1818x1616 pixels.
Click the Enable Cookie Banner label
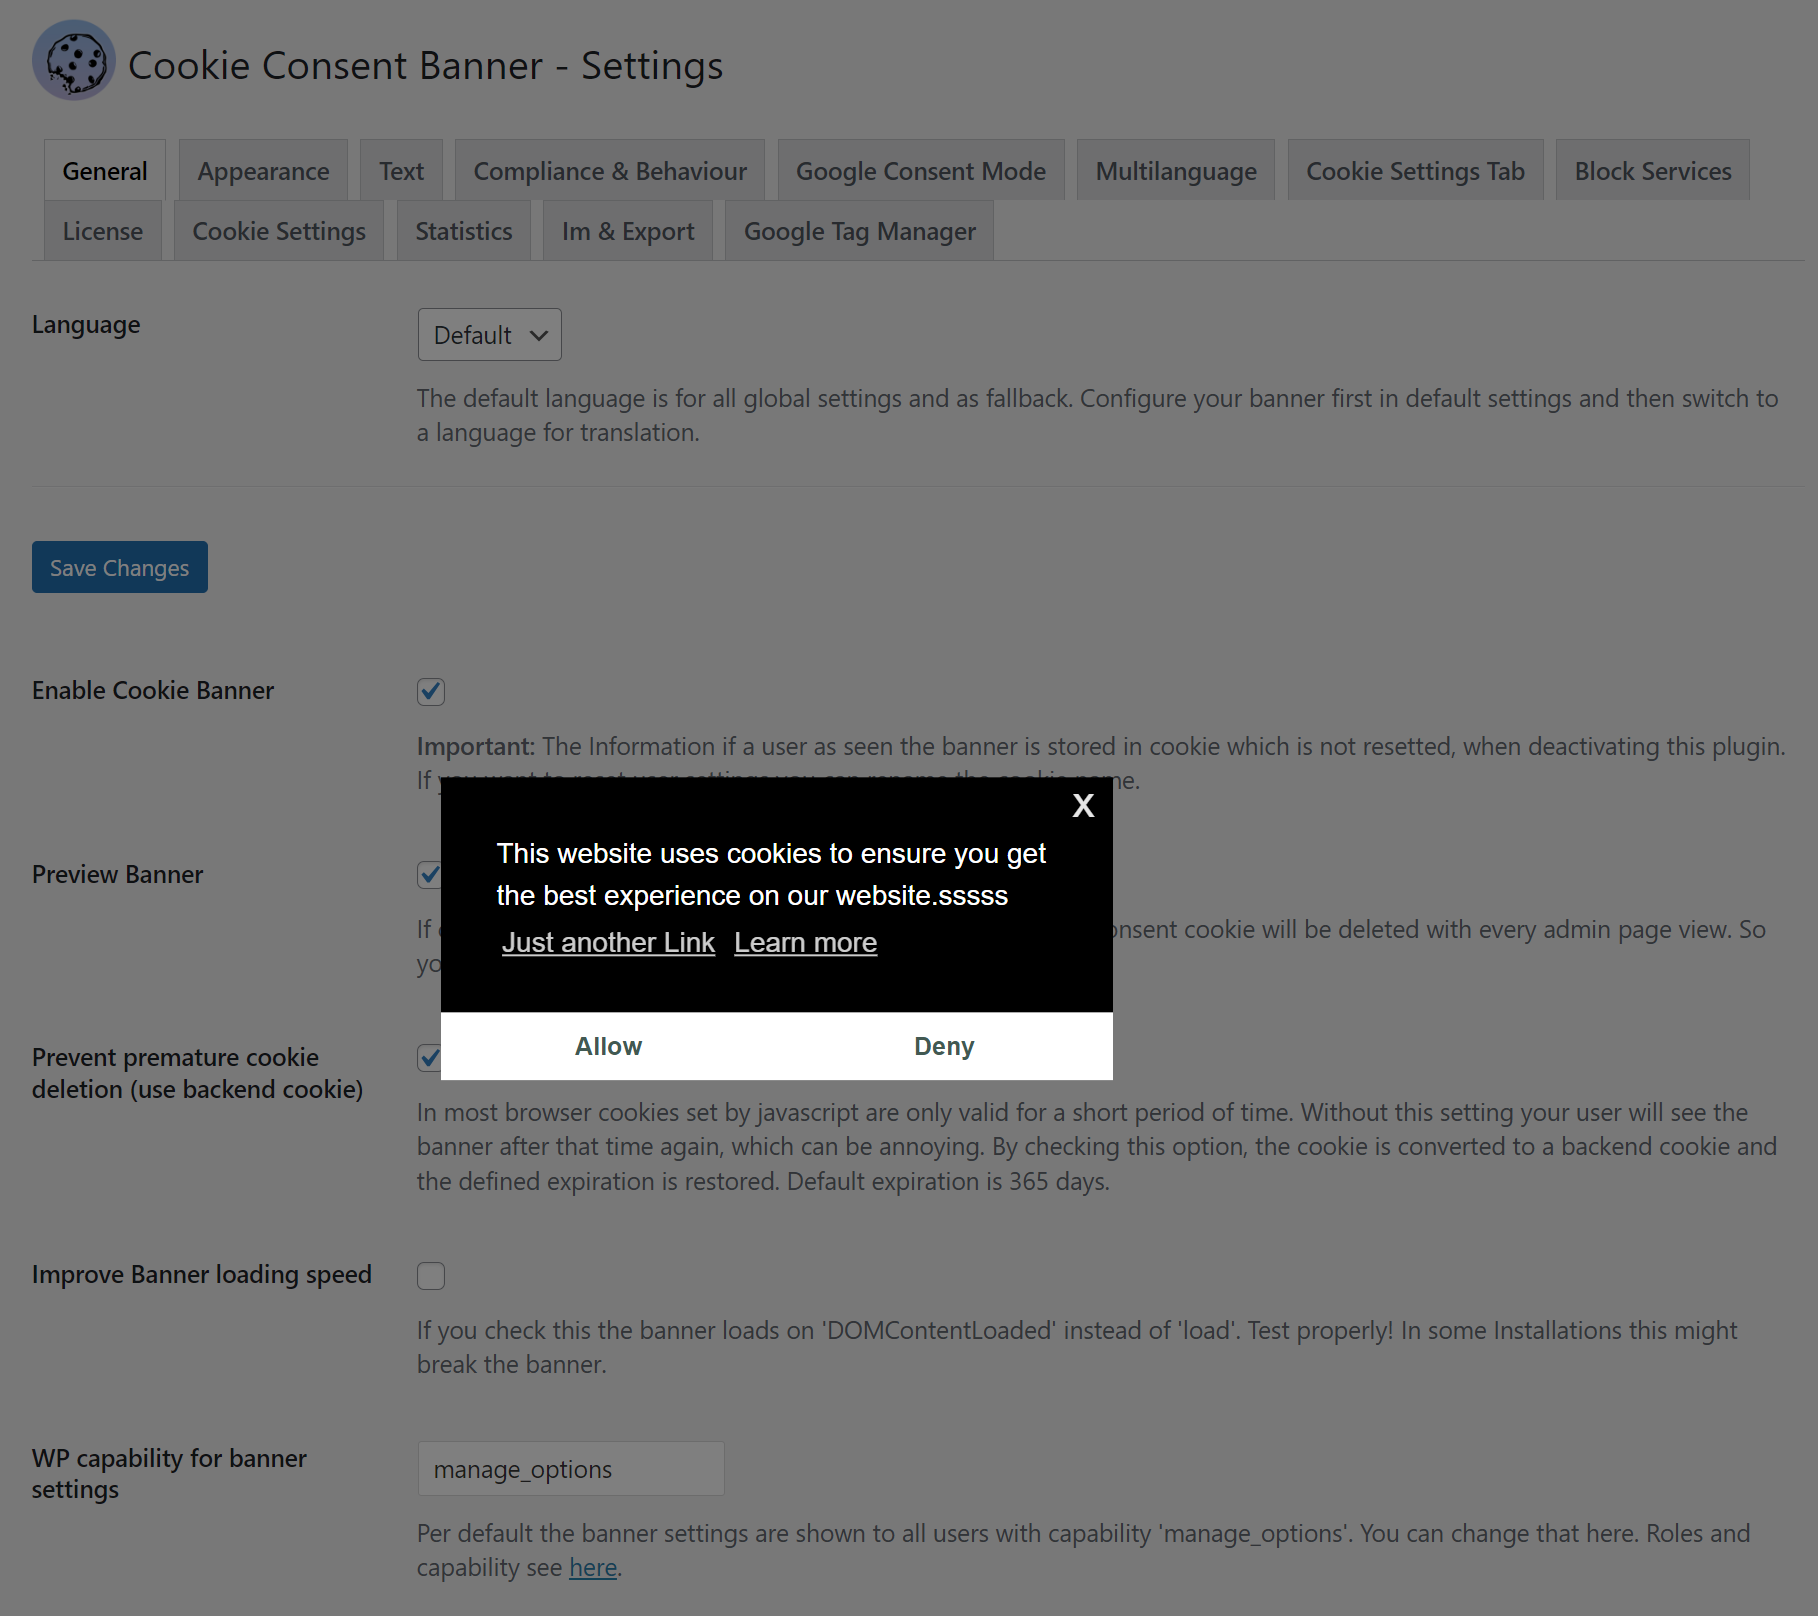coord(153,690)
